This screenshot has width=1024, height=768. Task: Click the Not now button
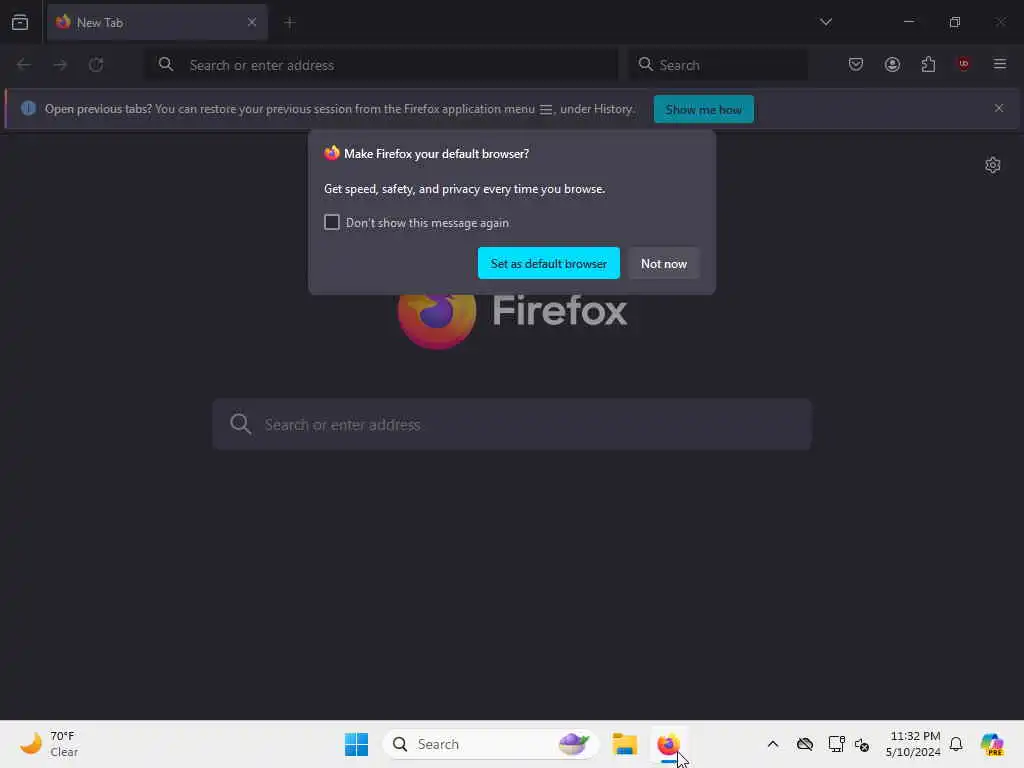pyautogui.click(x=664, y=263)
